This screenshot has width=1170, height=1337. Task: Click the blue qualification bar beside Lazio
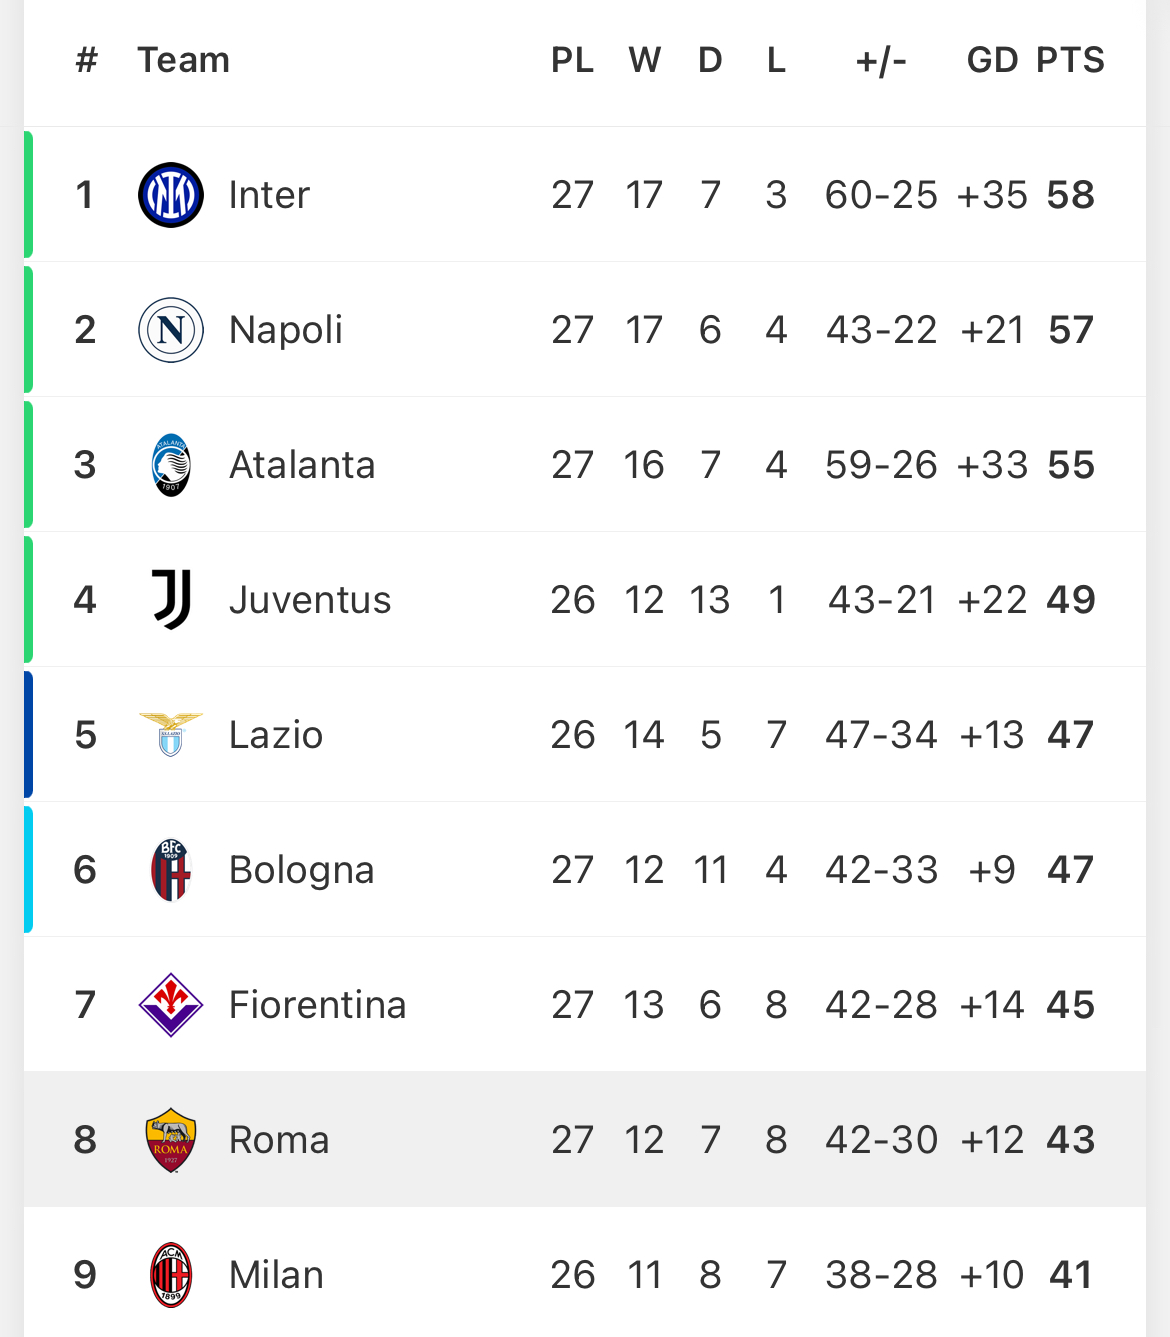tap(28, 735)
